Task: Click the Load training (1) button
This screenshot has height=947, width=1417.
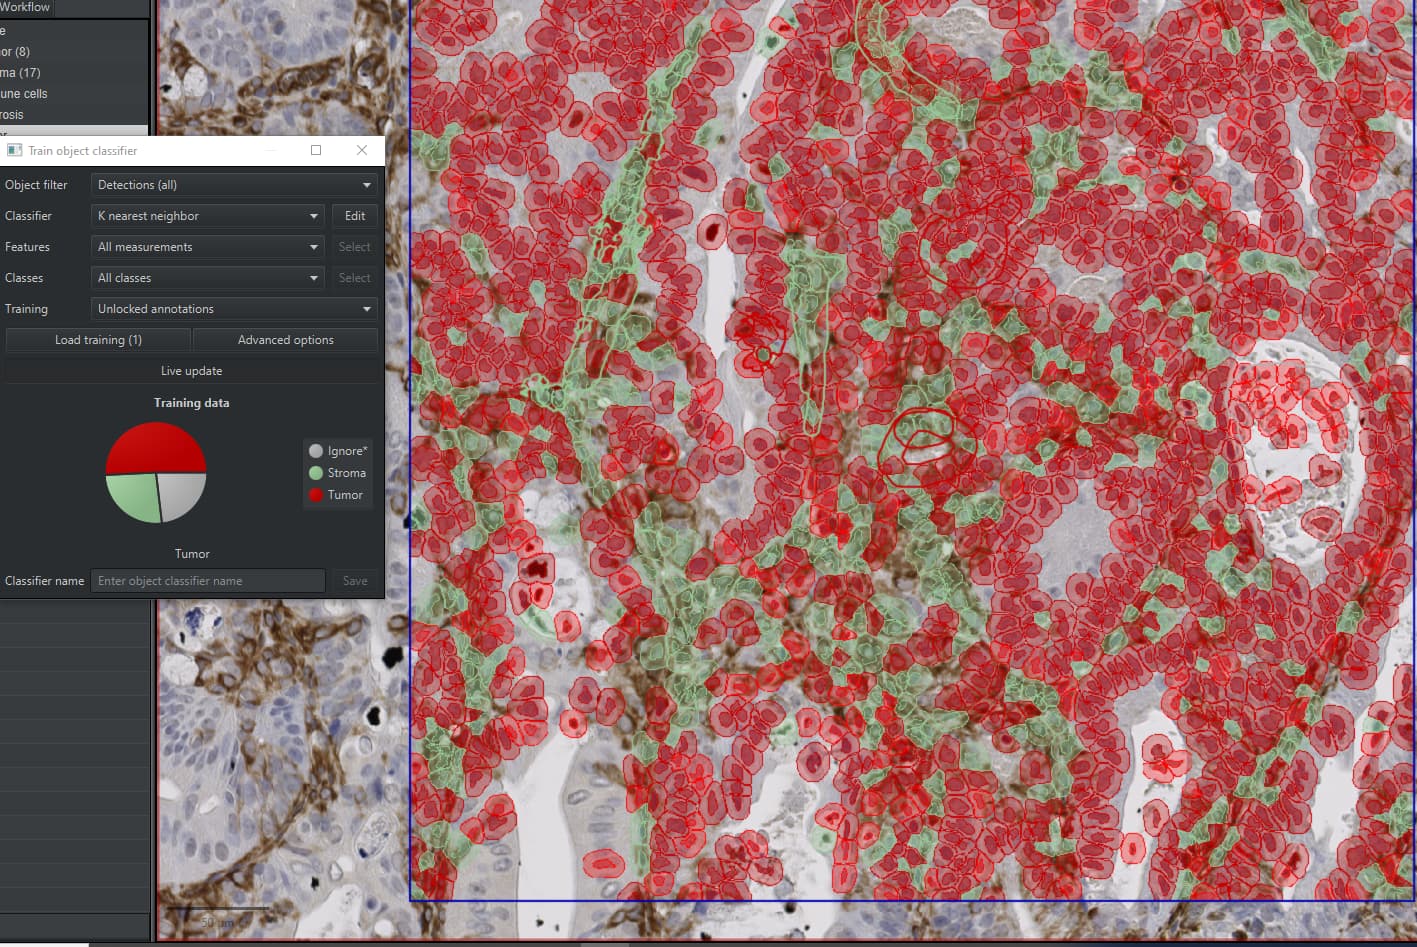Action: coord(98,340)
